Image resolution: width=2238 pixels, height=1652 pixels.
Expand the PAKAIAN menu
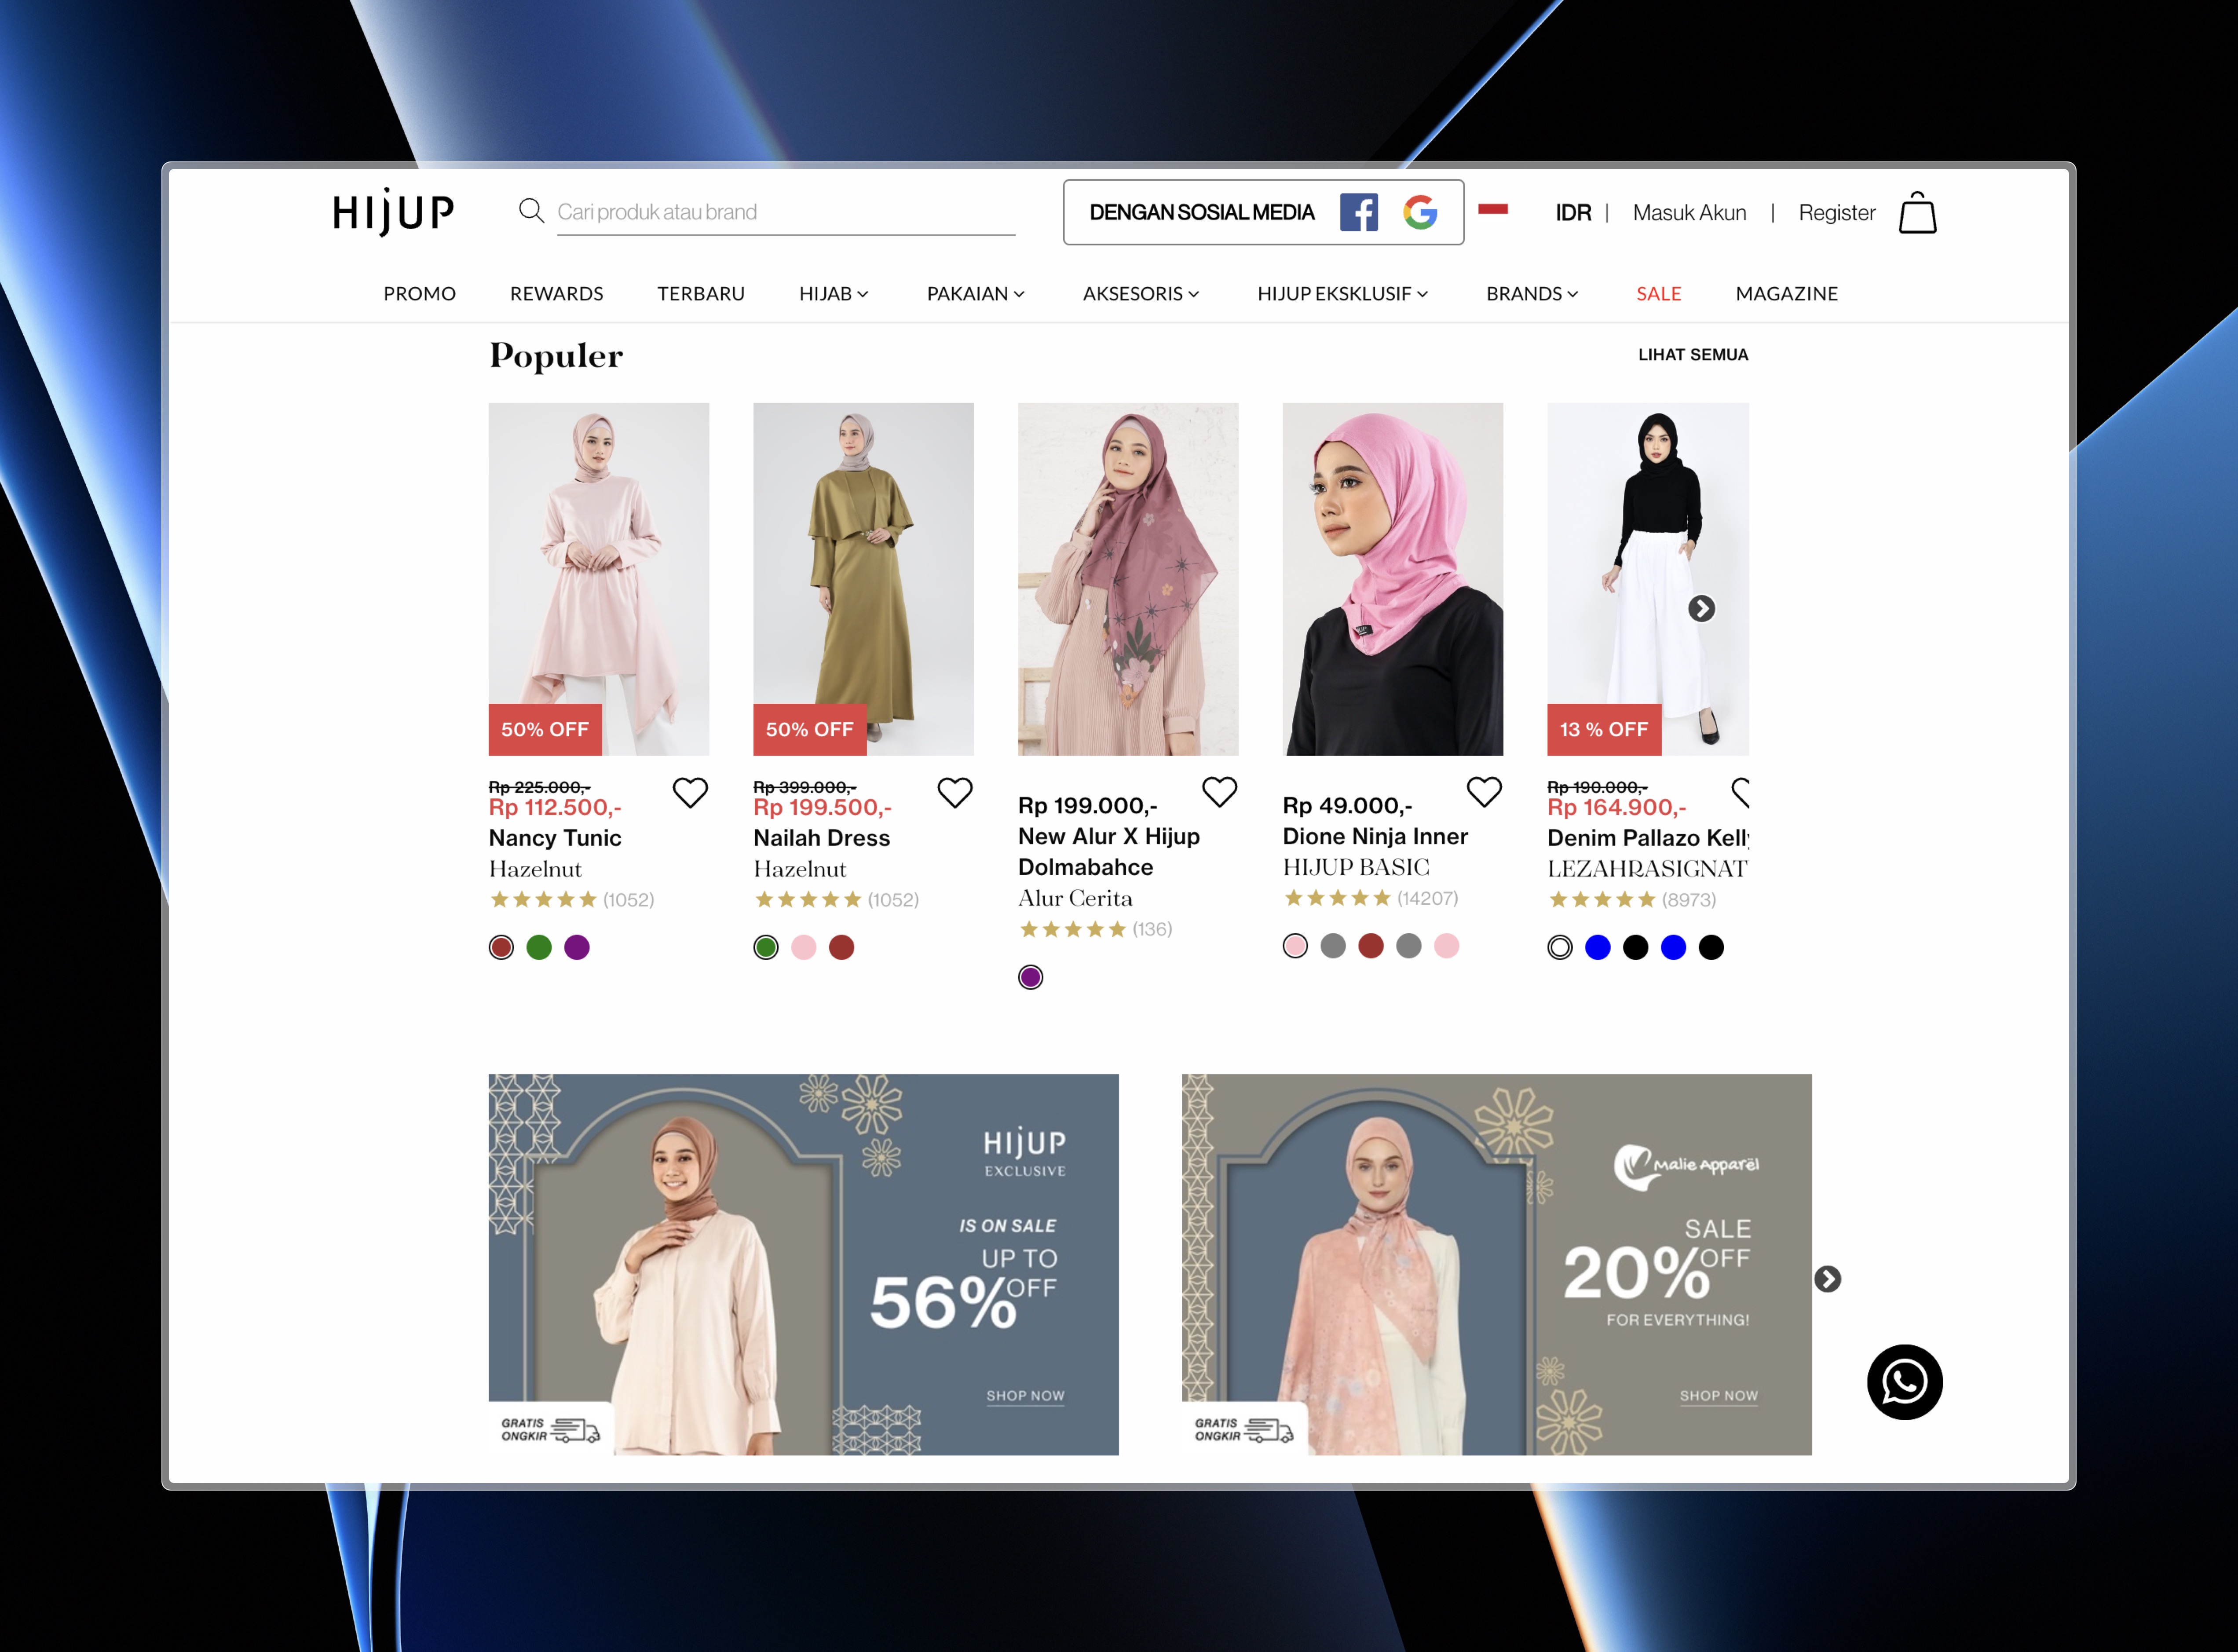pos(975,293)
